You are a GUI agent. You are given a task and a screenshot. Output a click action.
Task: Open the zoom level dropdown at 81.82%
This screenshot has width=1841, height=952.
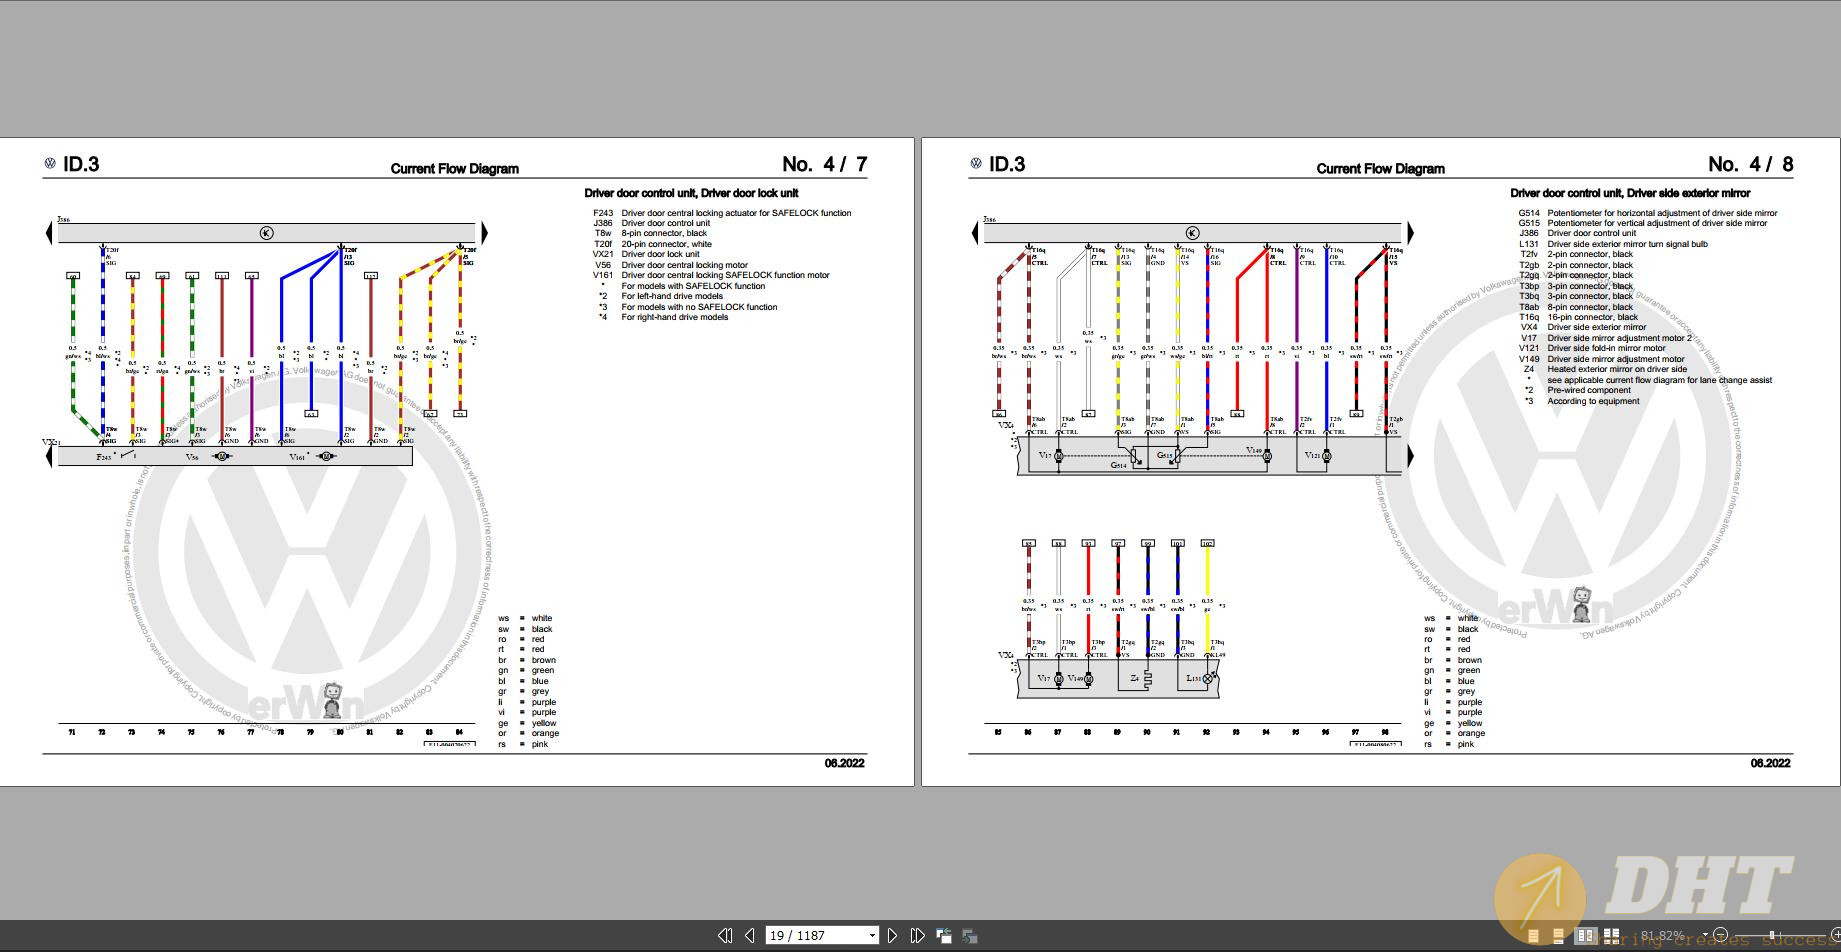click(x=1705, y=935)
